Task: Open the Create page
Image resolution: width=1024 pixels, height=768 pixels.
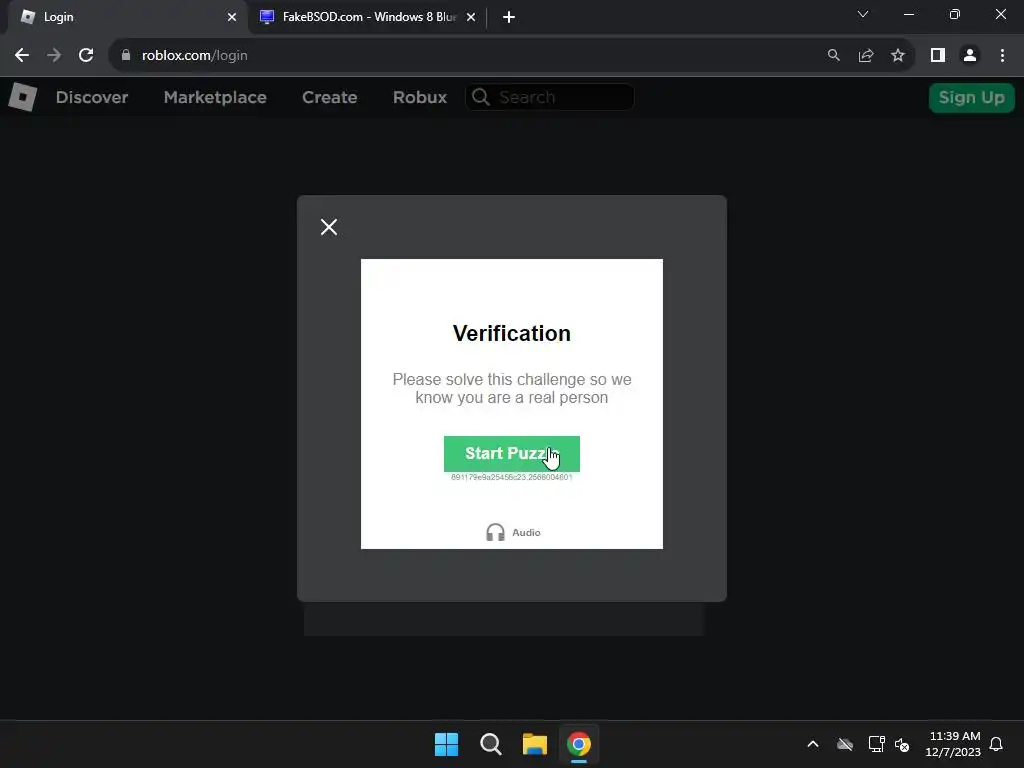Action: tap(329, 97)
